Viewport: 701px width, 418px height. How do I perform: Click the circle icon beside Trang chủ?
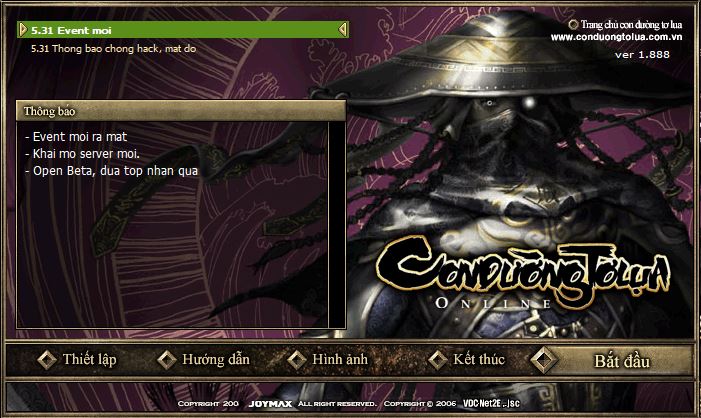[x=573, y=24]
